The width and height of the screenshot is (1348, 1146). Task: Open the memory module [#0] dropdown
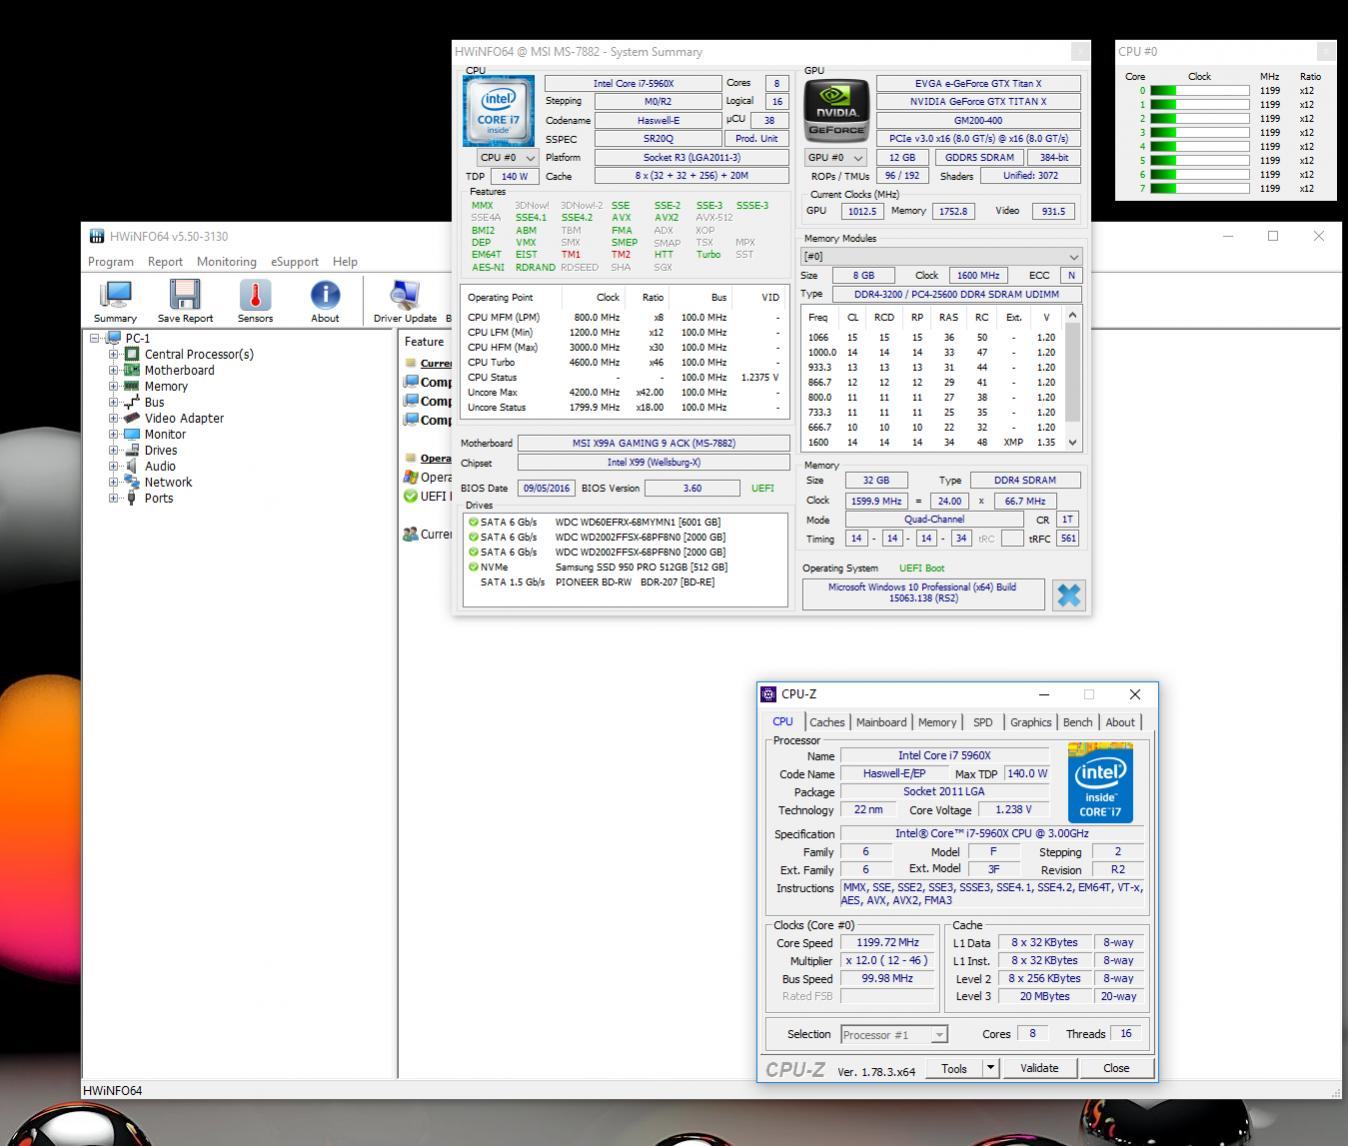941,257
